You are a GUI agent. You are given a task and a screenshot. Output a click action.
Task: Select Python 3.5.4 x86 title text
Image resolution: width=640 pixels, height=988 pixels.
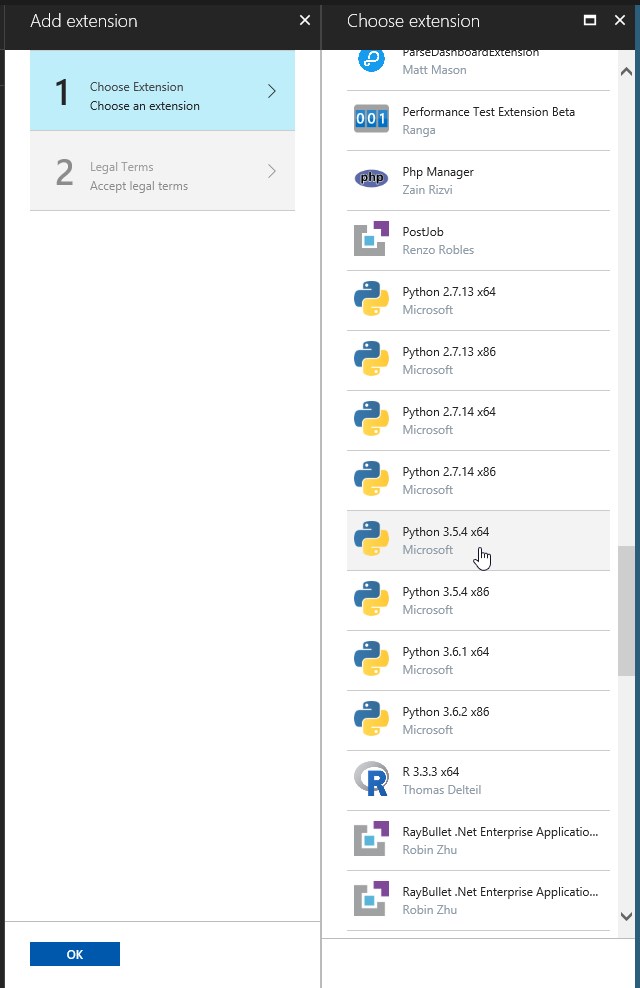445,592
